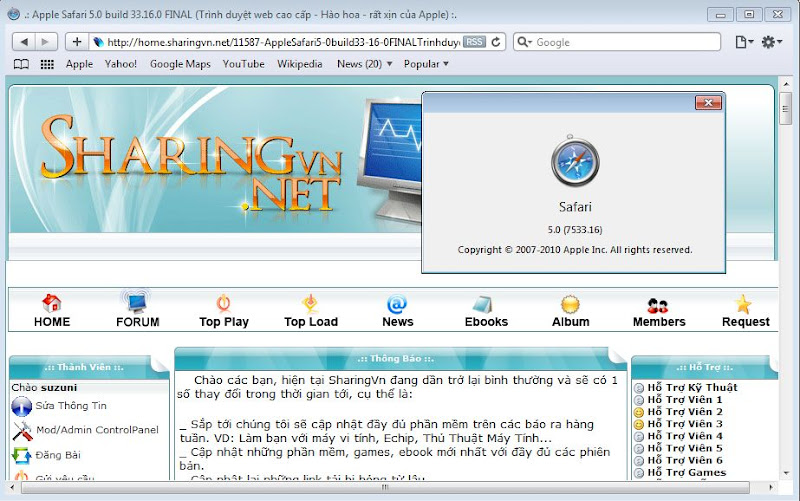Image resolution: width=800 pixels, height=501 pixels.
Task: Click the Sửa Thông Tin info icon
Action: (x=21, y=407)
